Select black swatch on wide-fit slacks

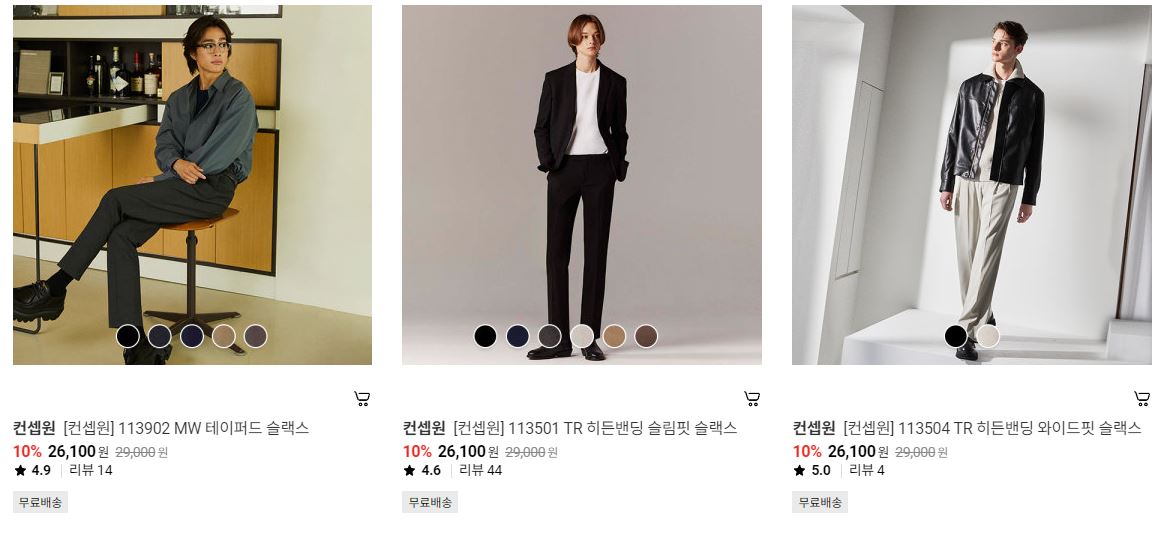click(x=956, y=337)
